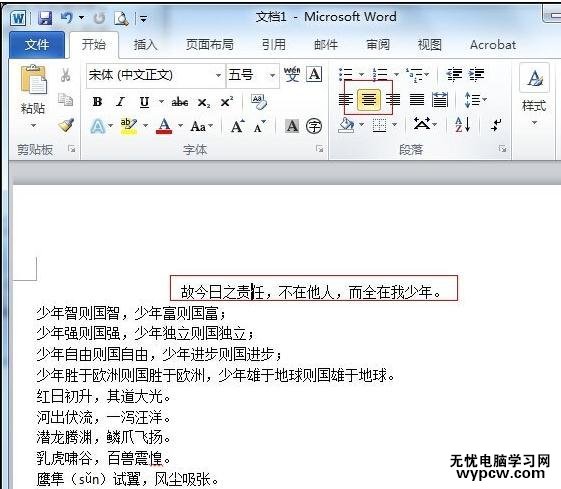Open the 段落 dialog launcher
The image size is (561, 489).
click(502, 148)
